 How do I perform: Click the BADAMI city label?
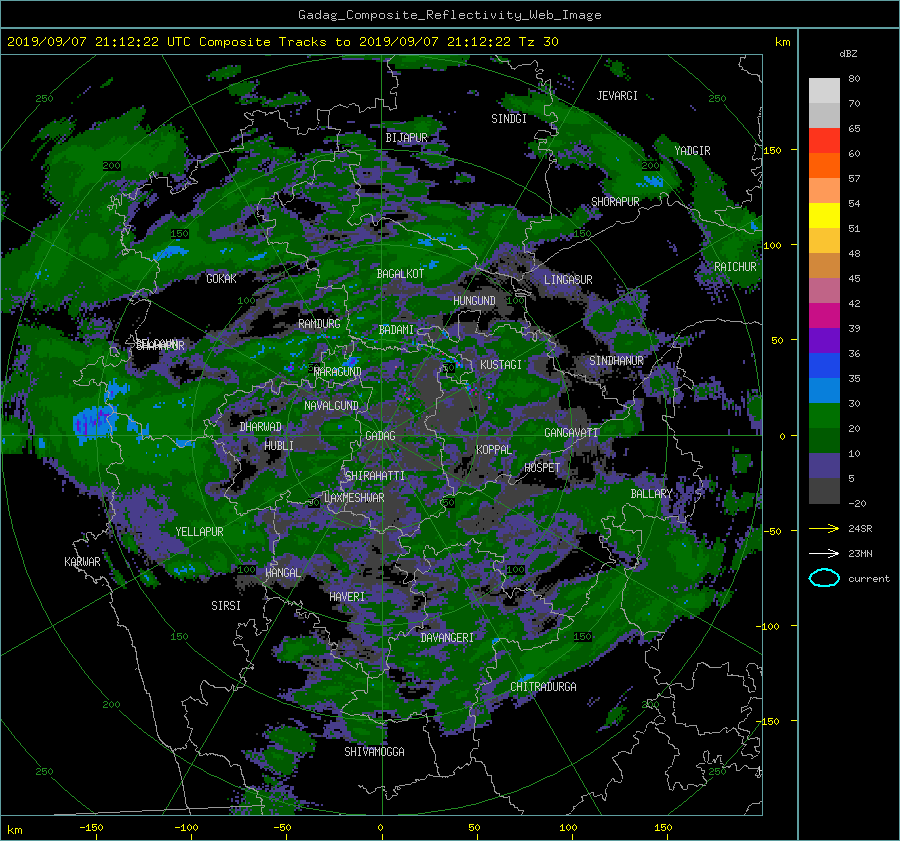pyautogui.click(x=396, y=330)
